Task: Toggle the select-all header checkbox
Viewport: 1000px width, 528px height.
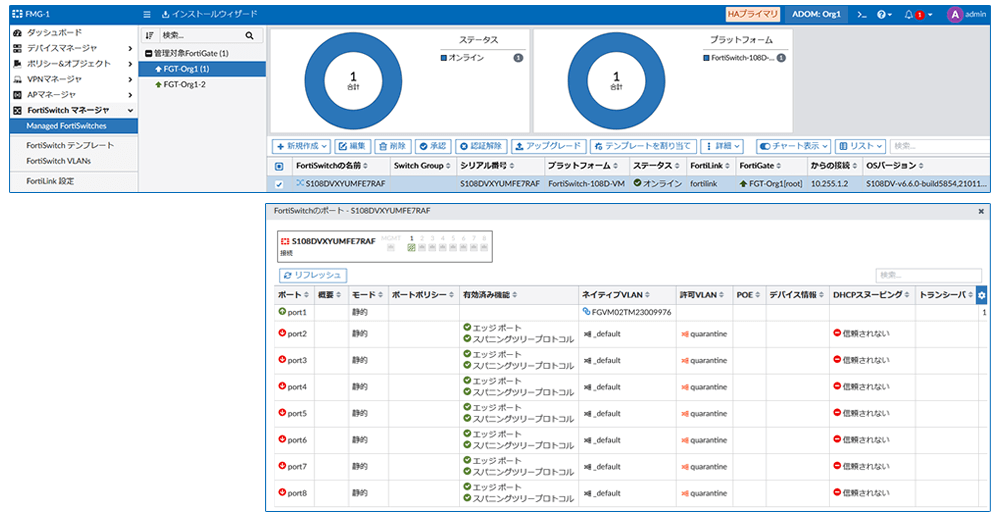Action: (x=279, y=166)
